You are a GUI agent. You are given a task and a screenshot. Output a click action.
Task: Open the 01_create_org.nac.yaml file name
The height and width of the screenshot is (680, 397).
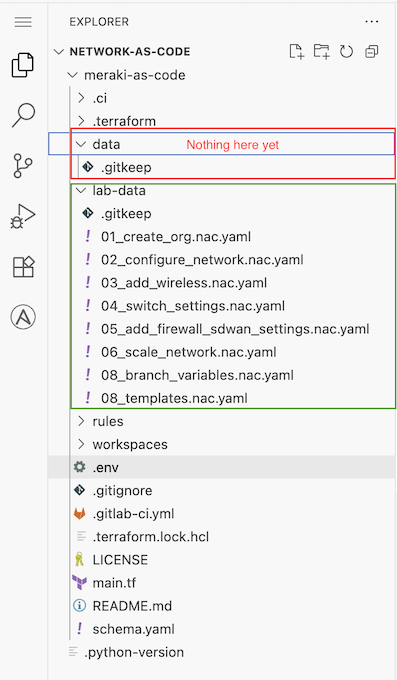pos(176,237)
